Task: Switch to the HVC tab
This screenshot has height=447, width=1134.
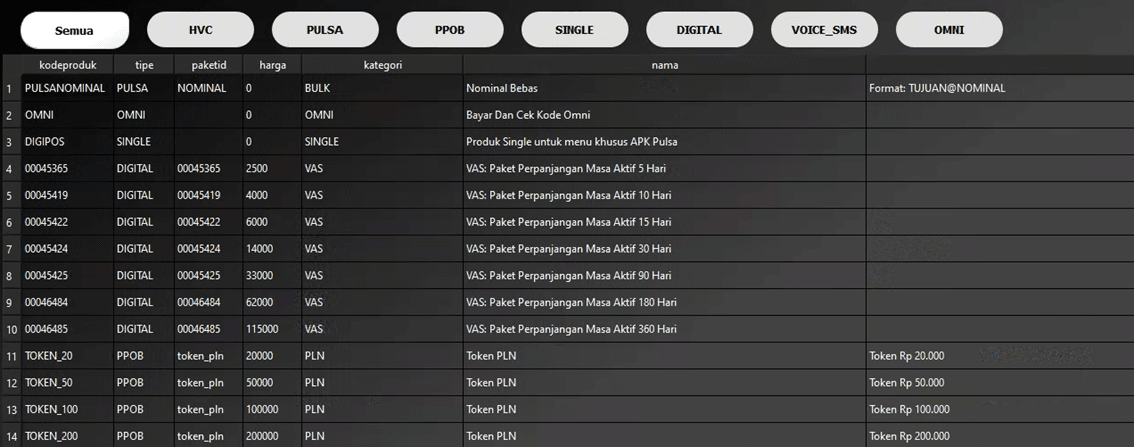Action: [200, 30]
